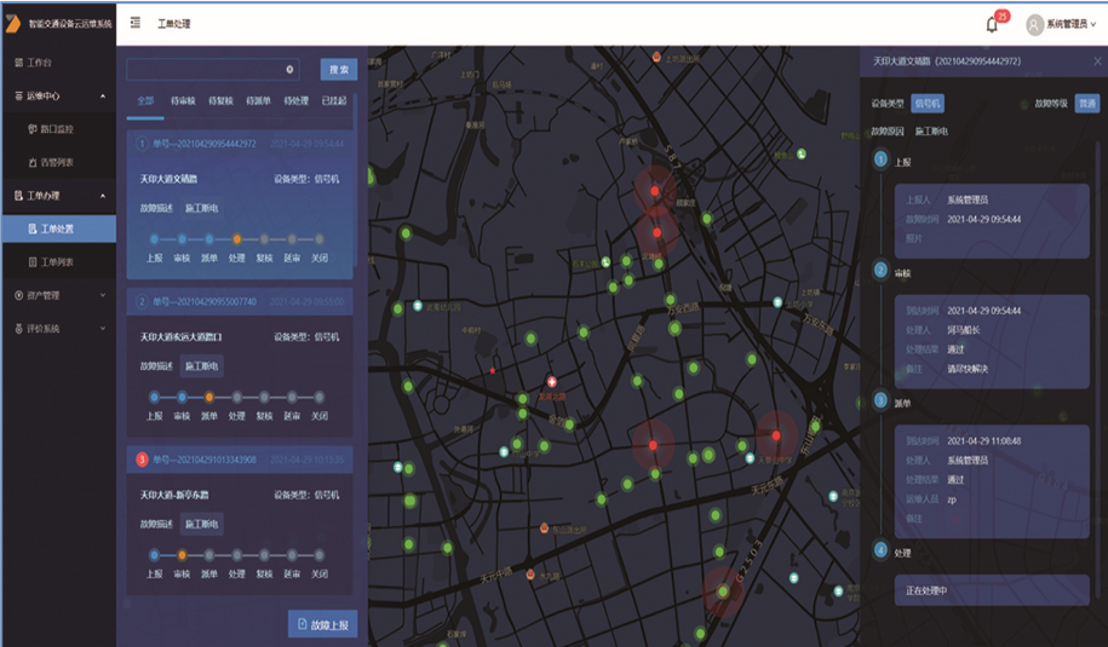Close the 天印大道文靖路 detail panel
The image size is (1108, 647).
1097,62
